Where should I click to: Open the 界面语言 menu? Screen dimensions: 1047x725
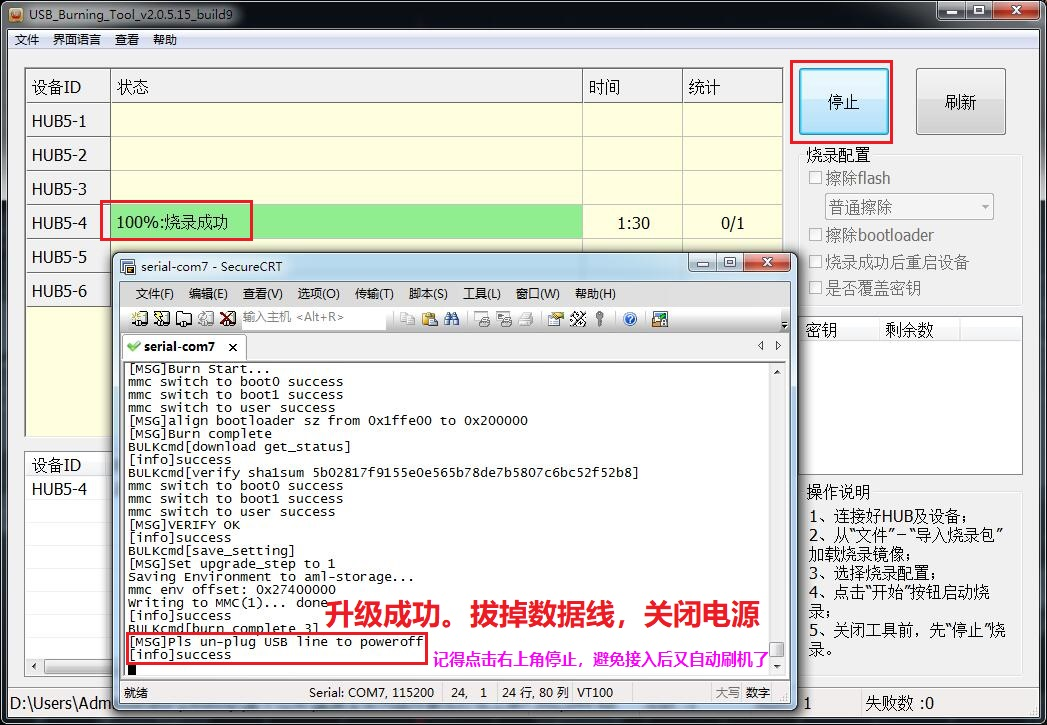77,39
